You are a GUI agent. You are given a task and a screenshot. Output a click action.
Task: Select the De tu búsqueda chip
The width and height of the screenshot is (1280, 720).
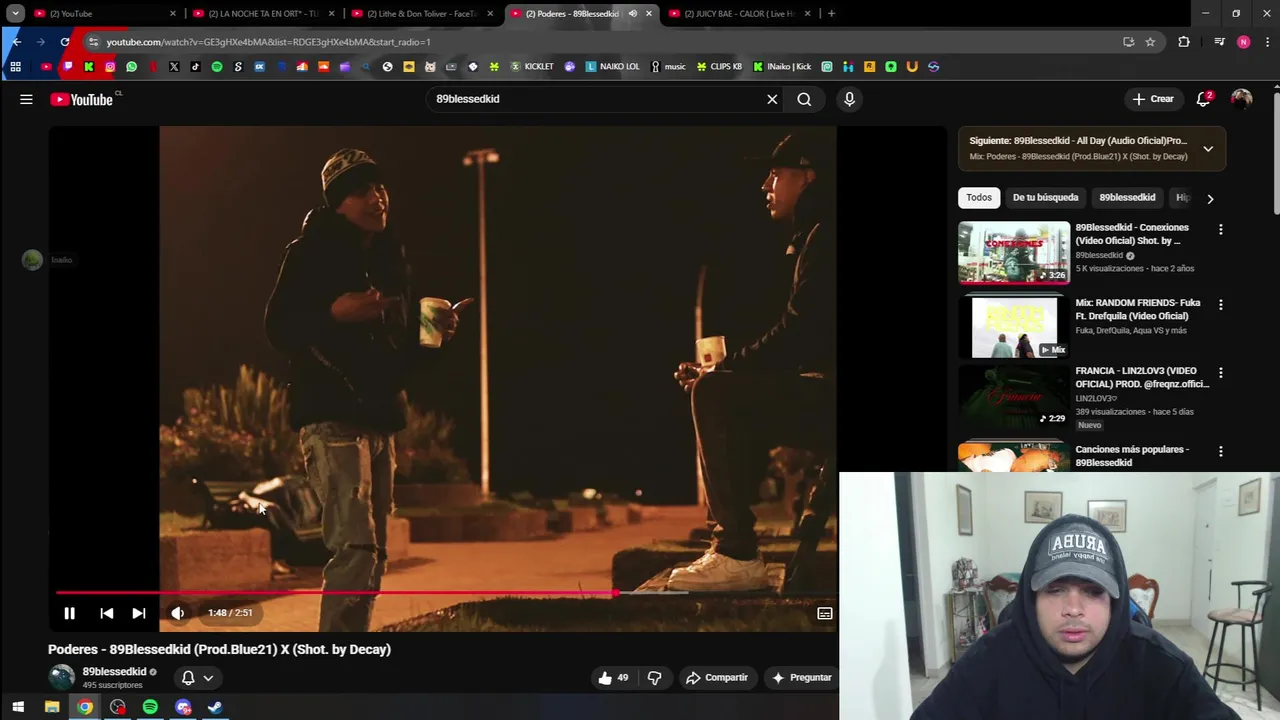point(1045,198)
